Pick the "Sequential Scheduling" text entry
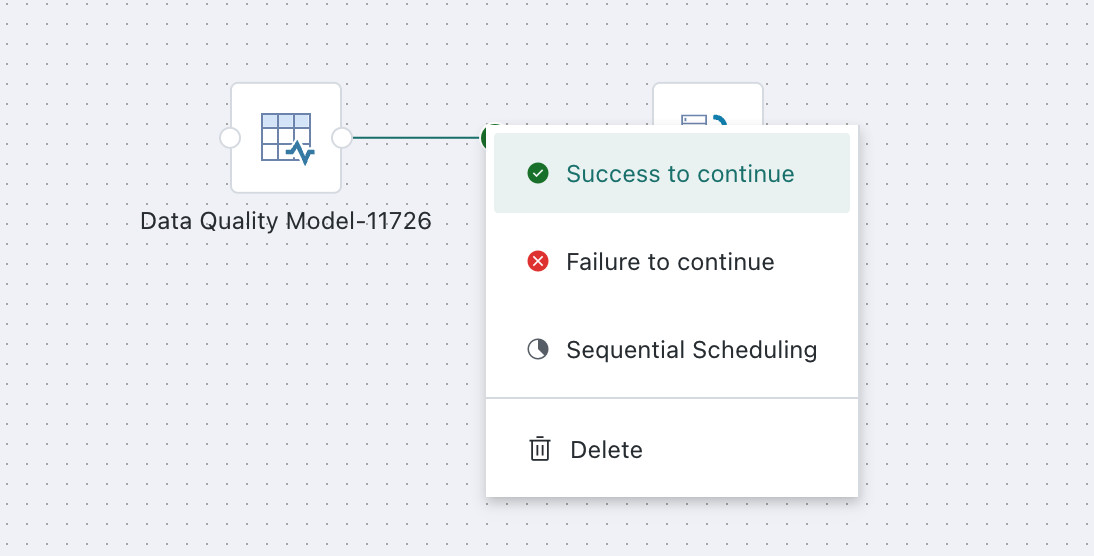The height and width of the screenshot is (556, 1094). coord(691,350)
